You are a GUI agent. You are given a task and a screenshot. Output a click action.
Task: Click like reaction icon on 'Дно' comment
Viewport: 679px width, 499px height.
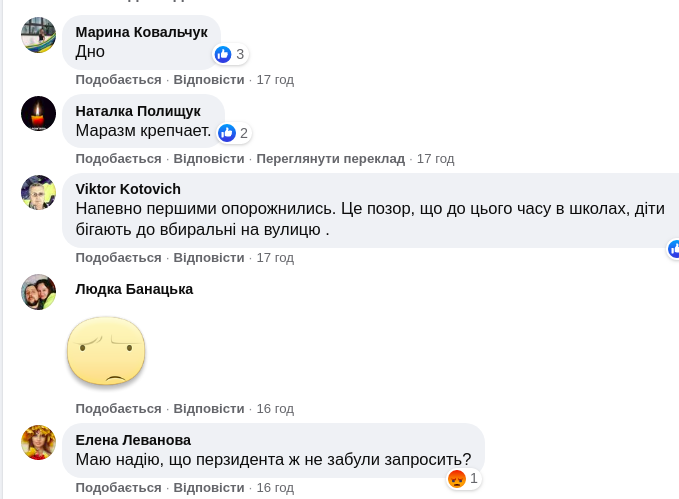point(223,54)
